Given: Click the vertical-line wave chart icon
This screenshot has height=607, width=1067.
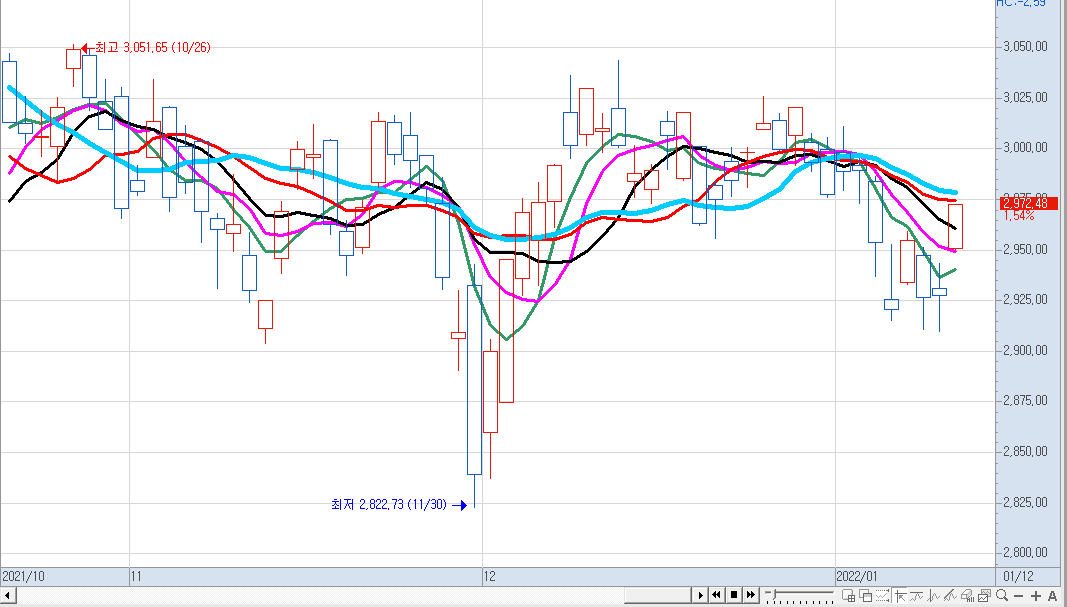Looking at the screenshot, I should point(934,596).
